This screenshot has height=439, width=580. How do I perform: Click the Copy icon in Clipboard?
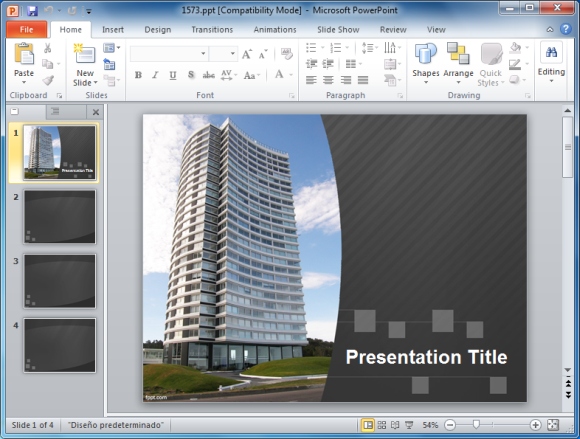coord(47,64)
